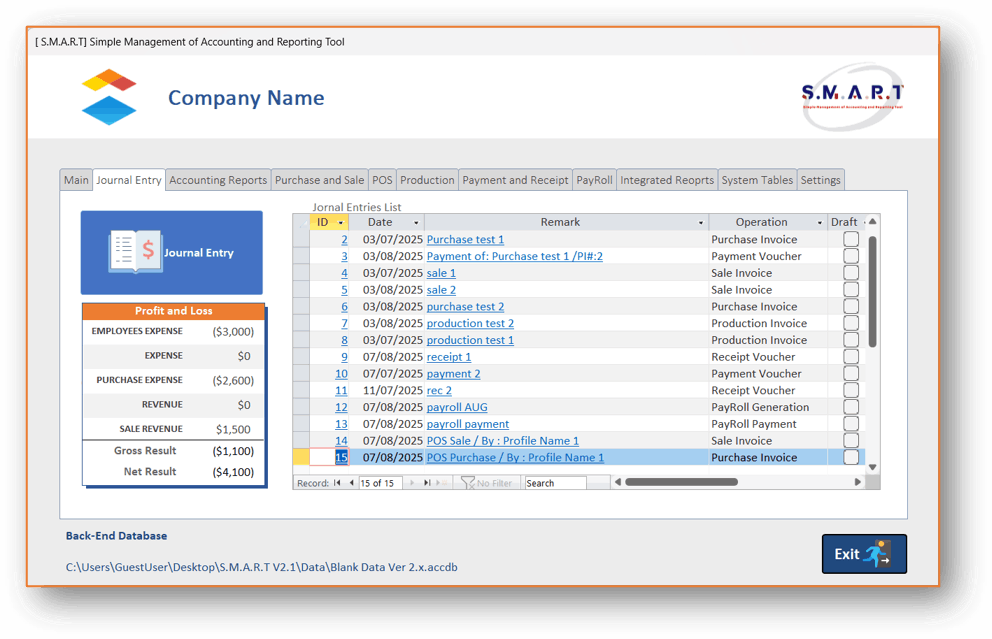Switch to the Production tab
992x639 pixels.
click(427, 180)
